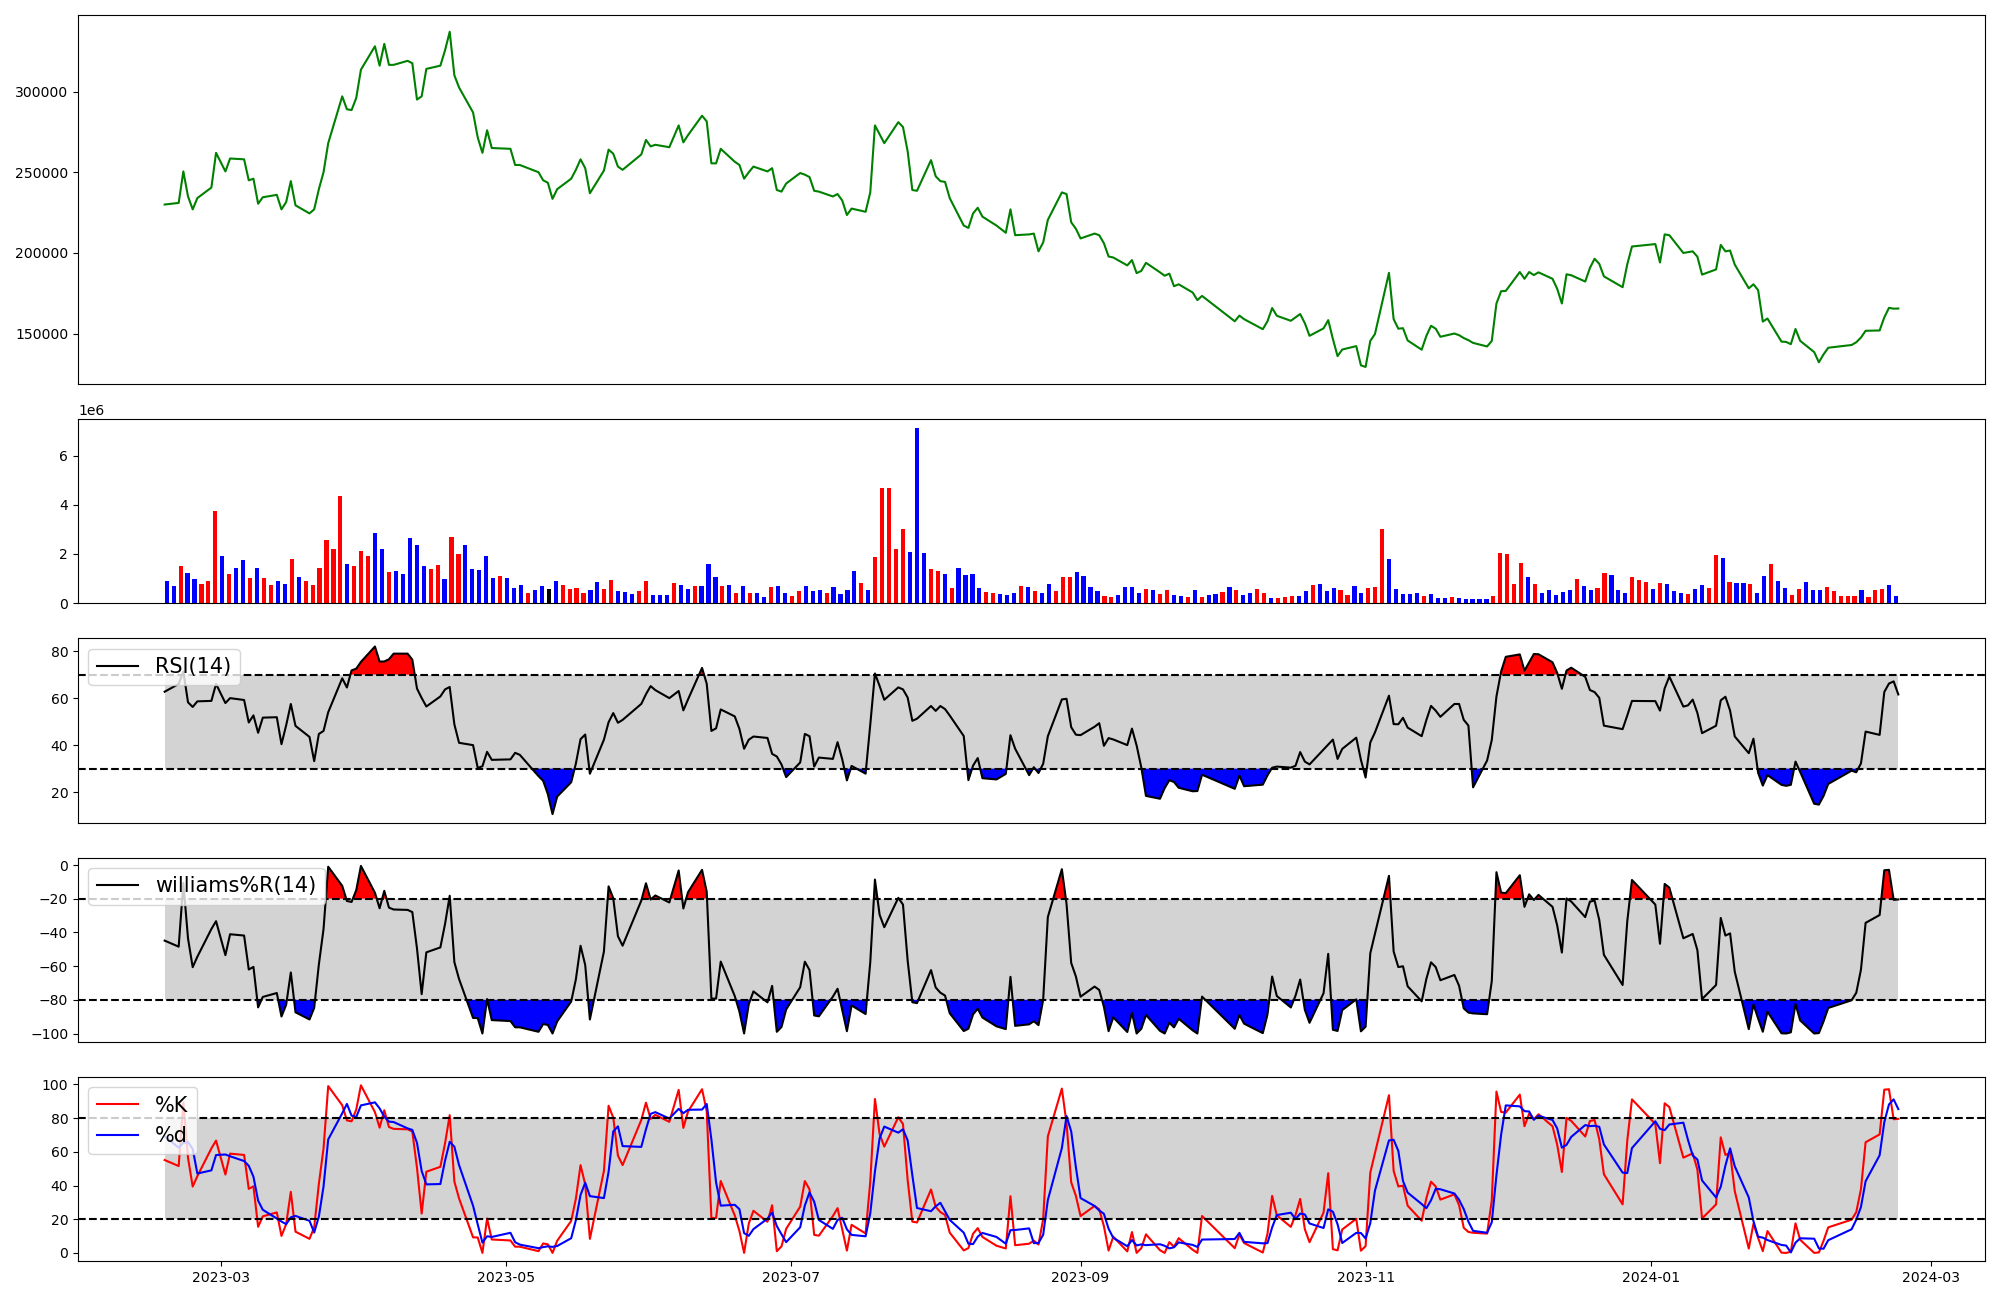This screenshot has height=1300, width=2000.
Task: Click the RSI(14) legend label
Action: (x=192, y=666)
